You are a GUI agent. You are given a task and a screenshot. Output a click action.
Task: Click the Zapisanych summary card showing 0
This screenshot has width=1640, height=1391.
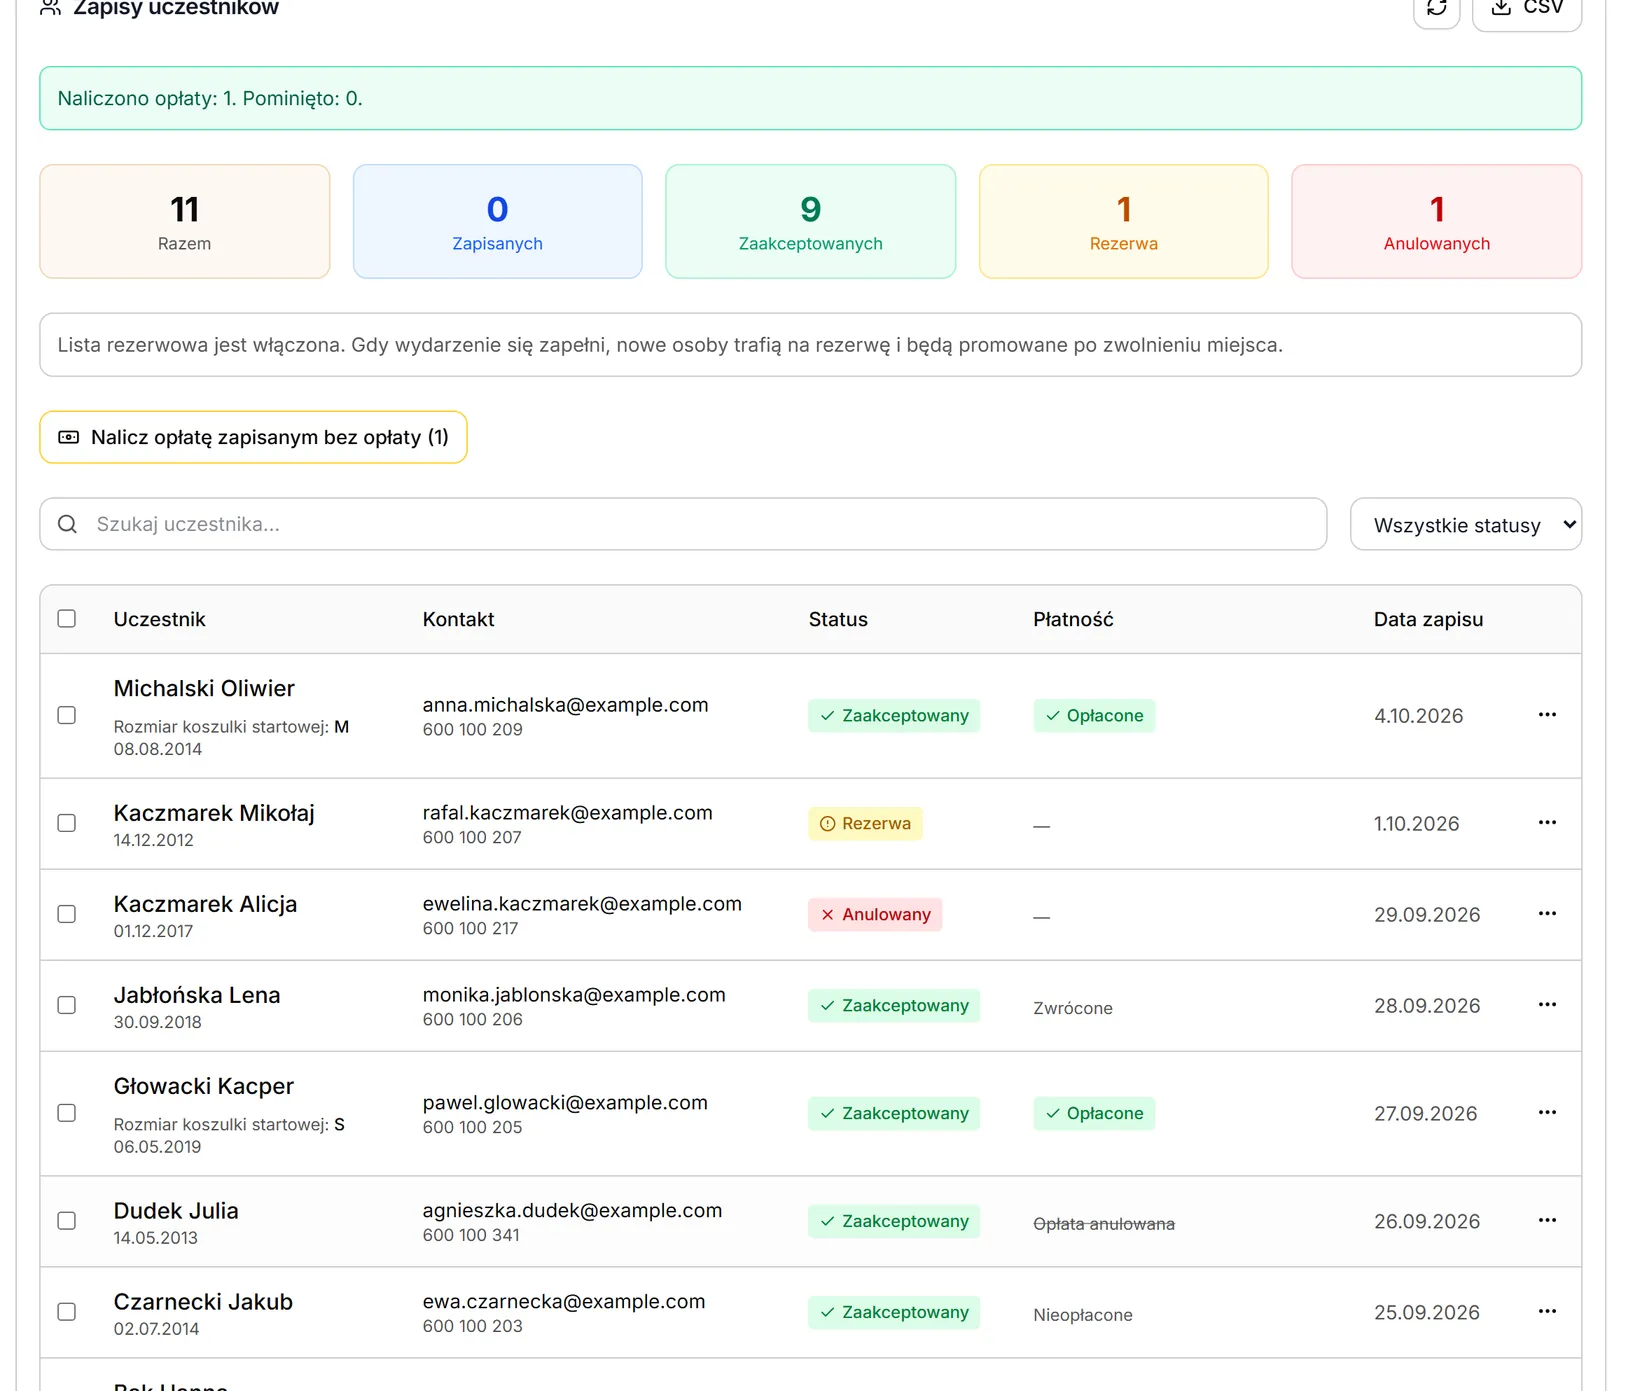click(498, 221)
